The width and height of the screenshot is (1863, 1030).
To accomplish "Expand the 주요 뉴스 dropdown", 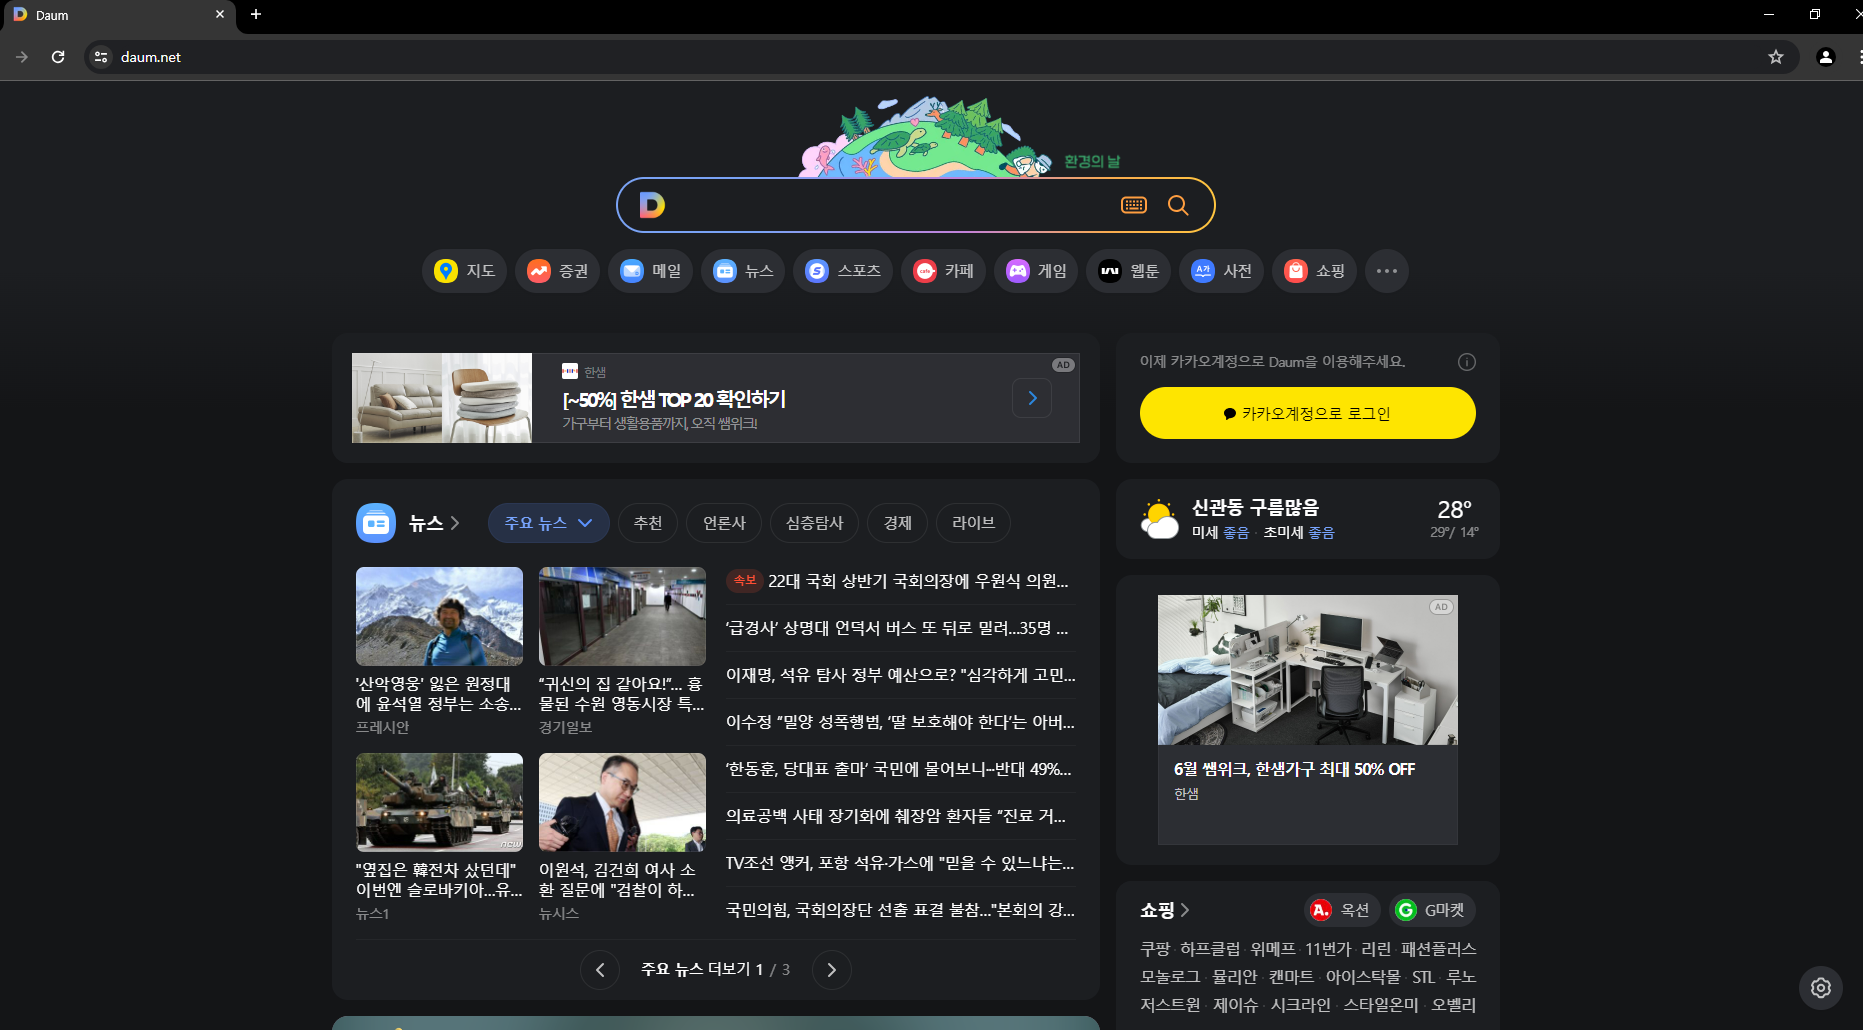I will (x=548, y=522).
